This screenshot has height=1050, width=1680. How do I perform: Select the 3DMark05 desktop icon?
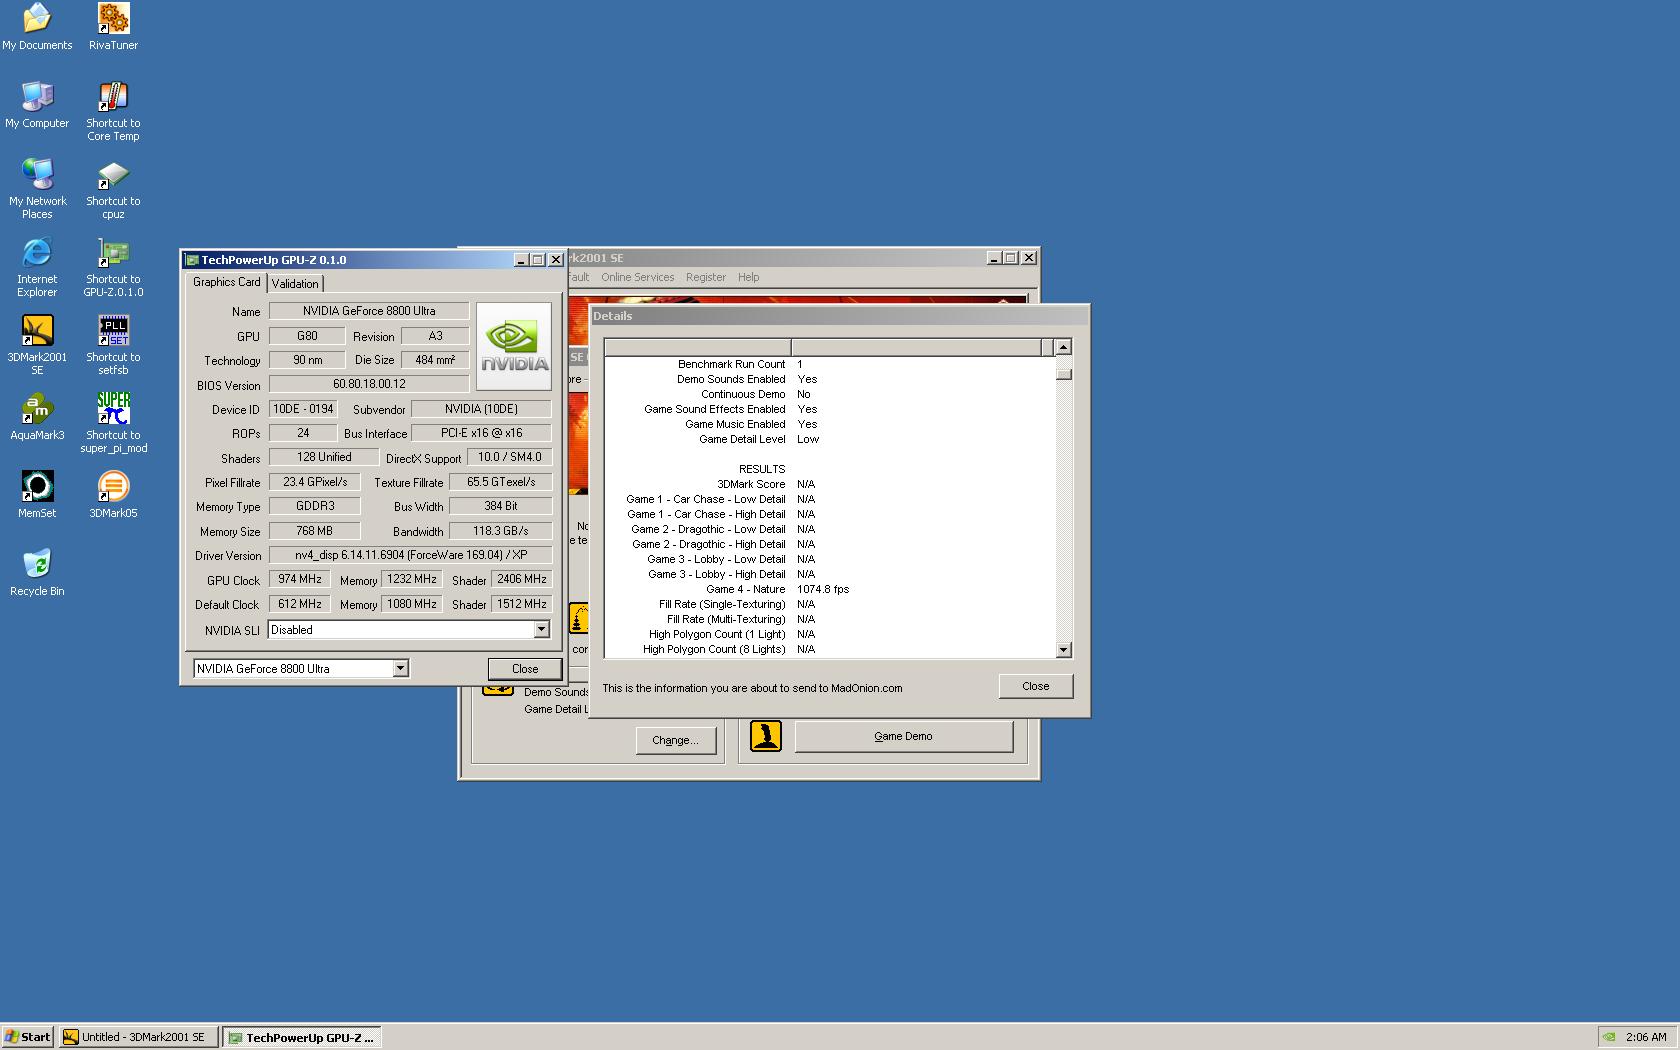click(113, 495)
